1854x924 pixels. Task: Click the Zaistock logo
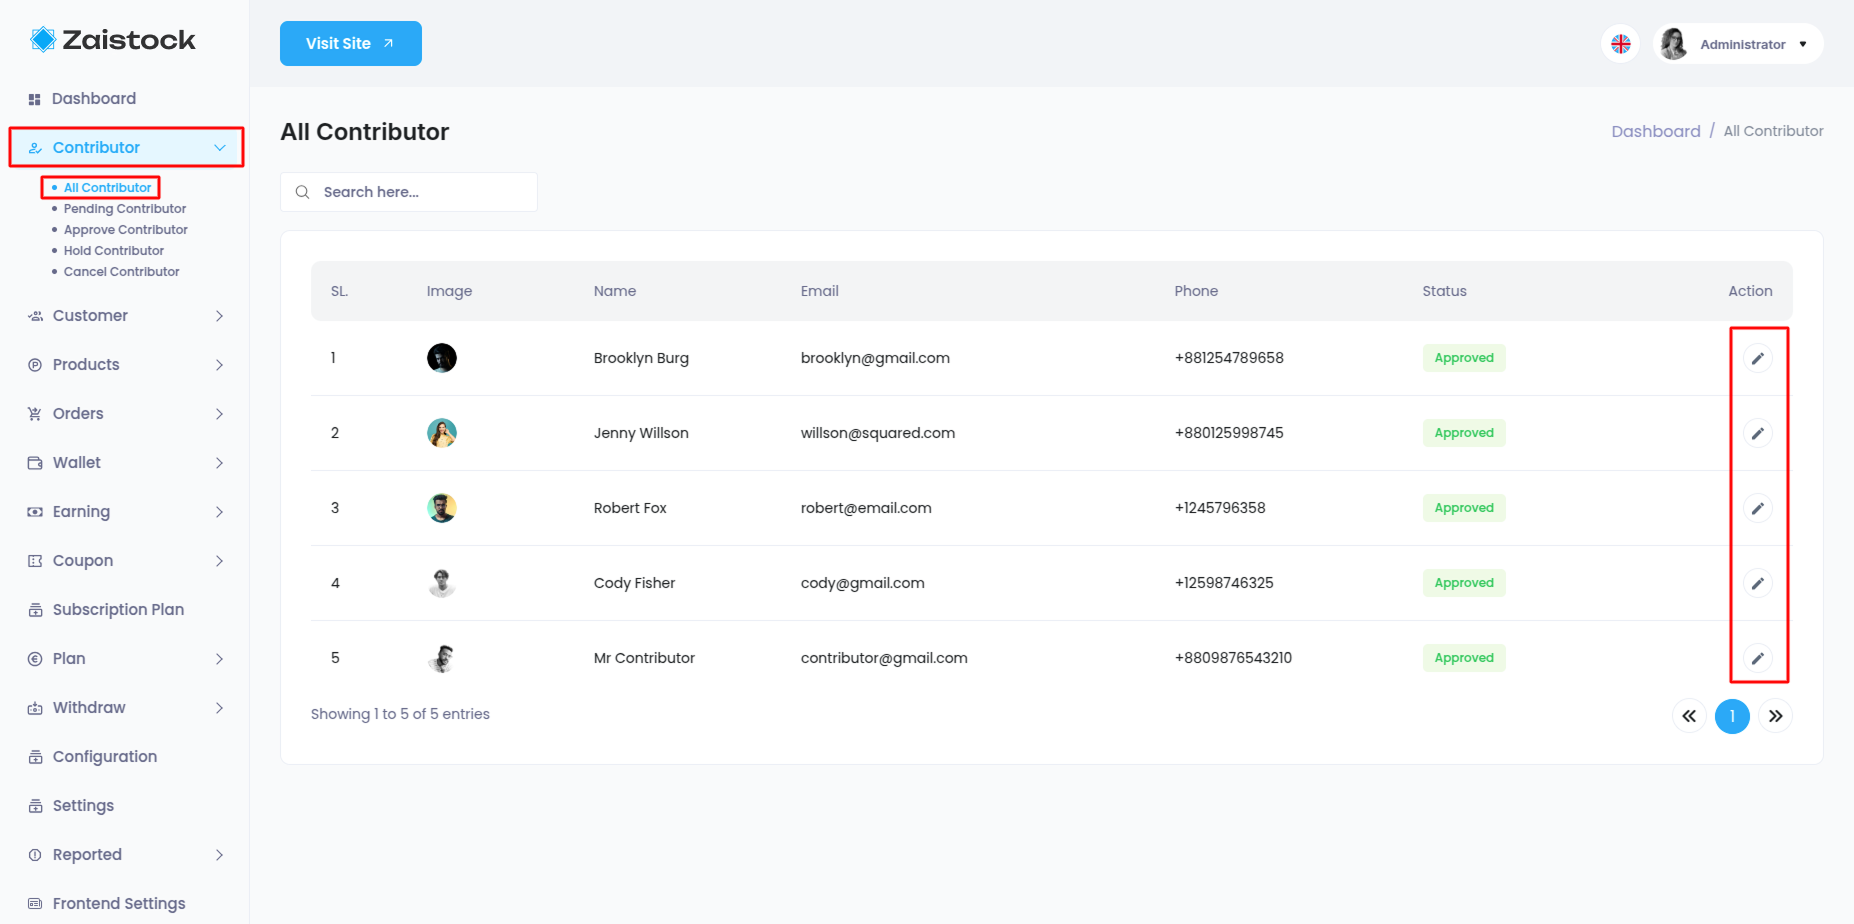[x=113, y=40]
